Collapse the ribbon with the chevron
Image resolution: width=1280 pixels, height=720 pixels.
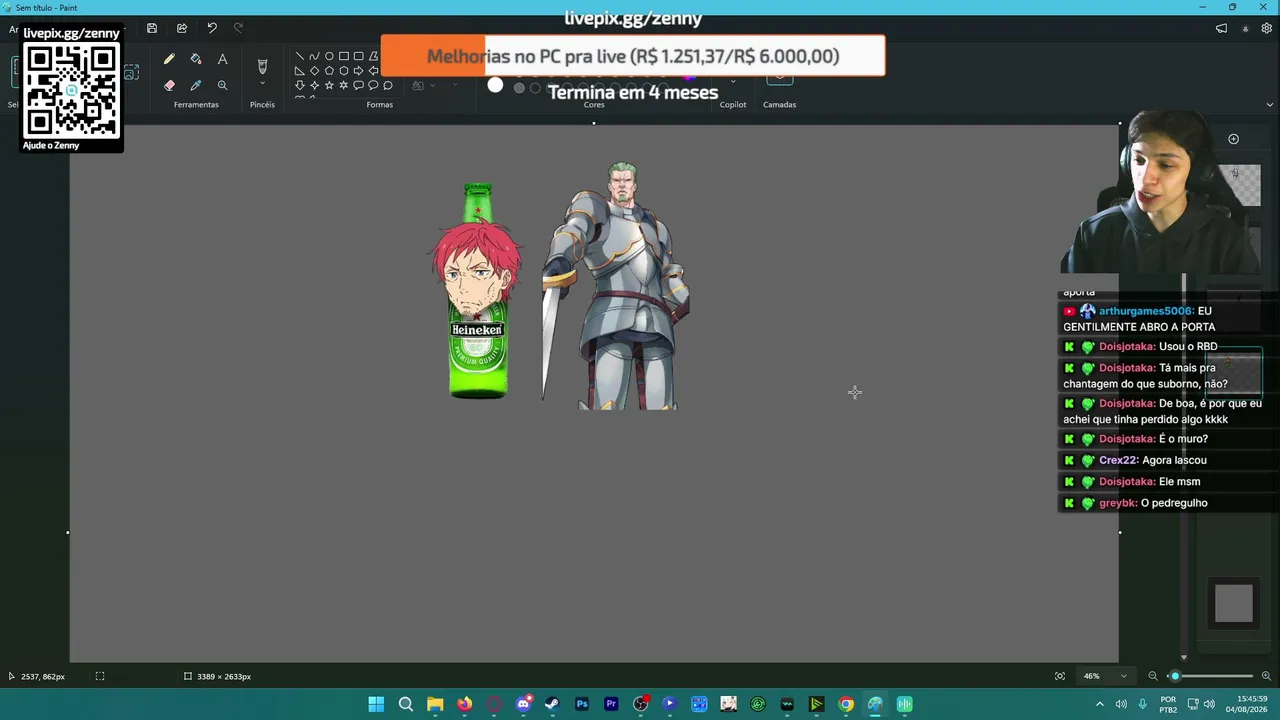(x=1270, y=104)
